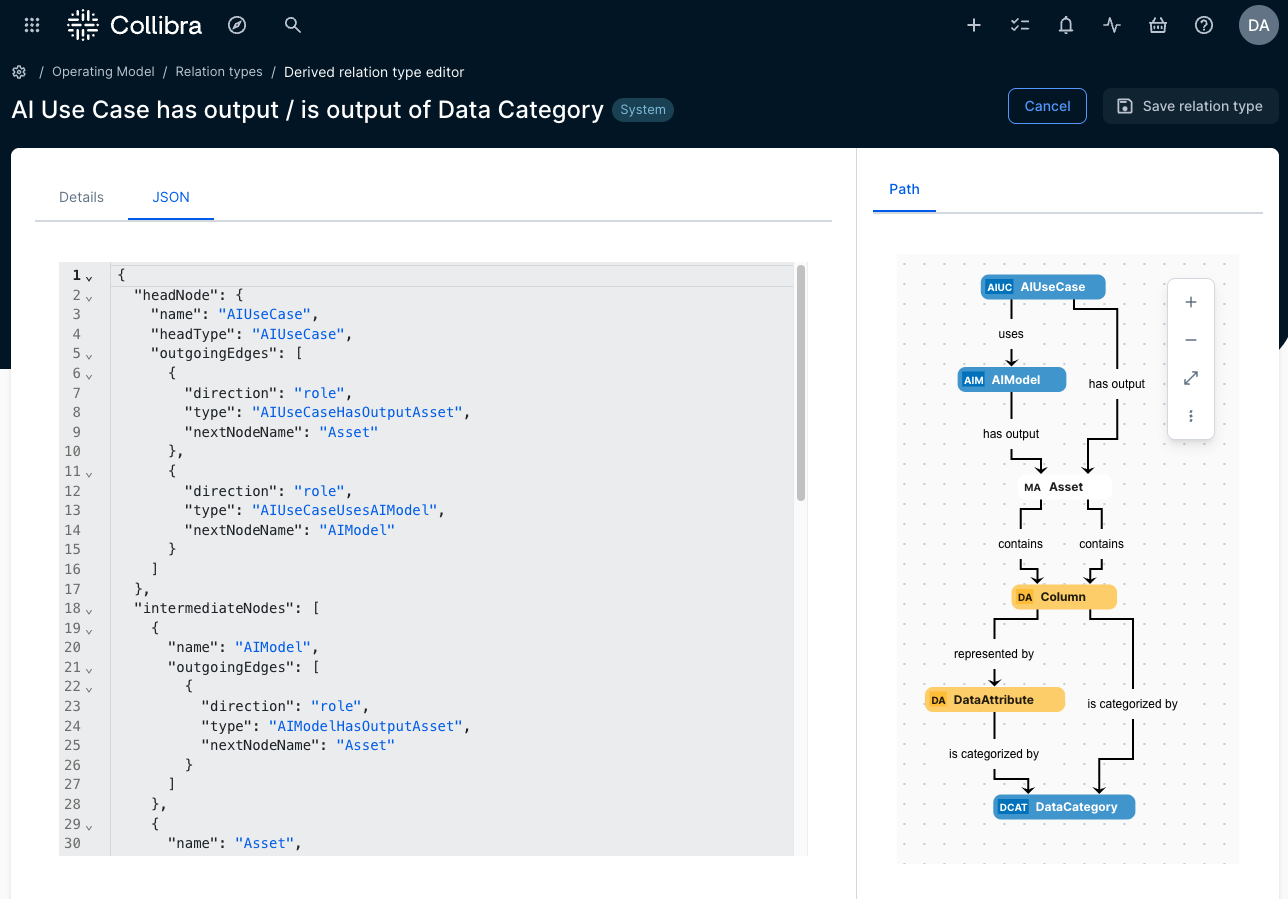Collapse the headNode fold at line 2
Screen dimensions: 1288x899
point(89,296)
